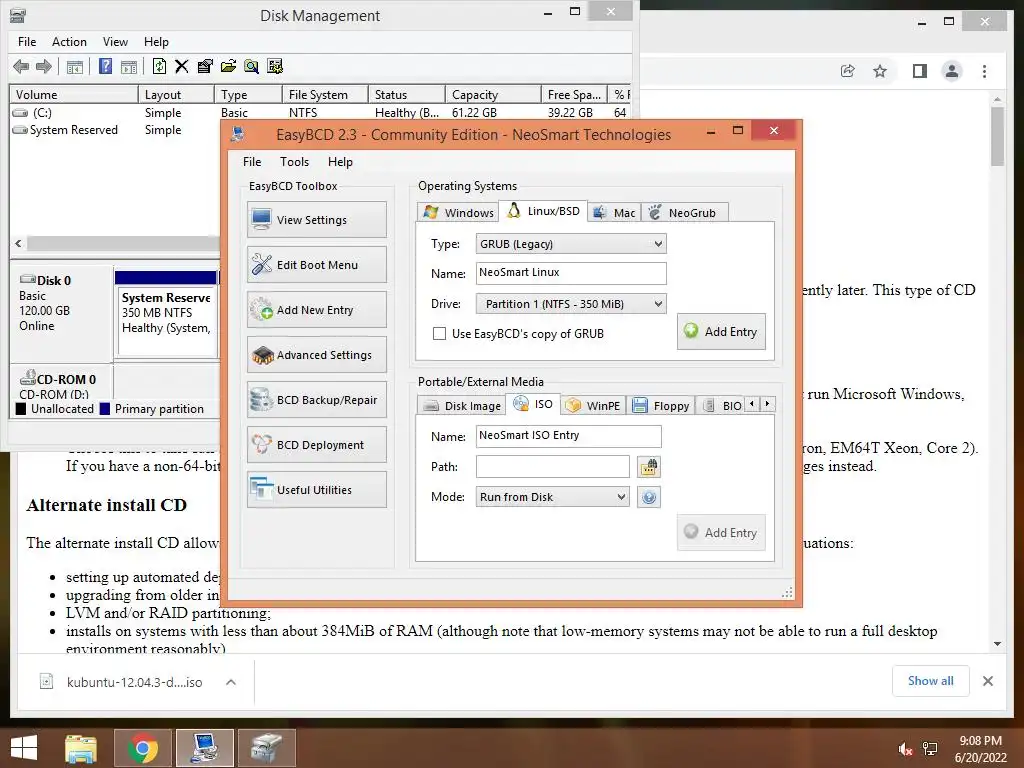The image size is (1024, 768).
Task: Click the Back arrow in Disk Management toolbar
Action: (21, 66)
